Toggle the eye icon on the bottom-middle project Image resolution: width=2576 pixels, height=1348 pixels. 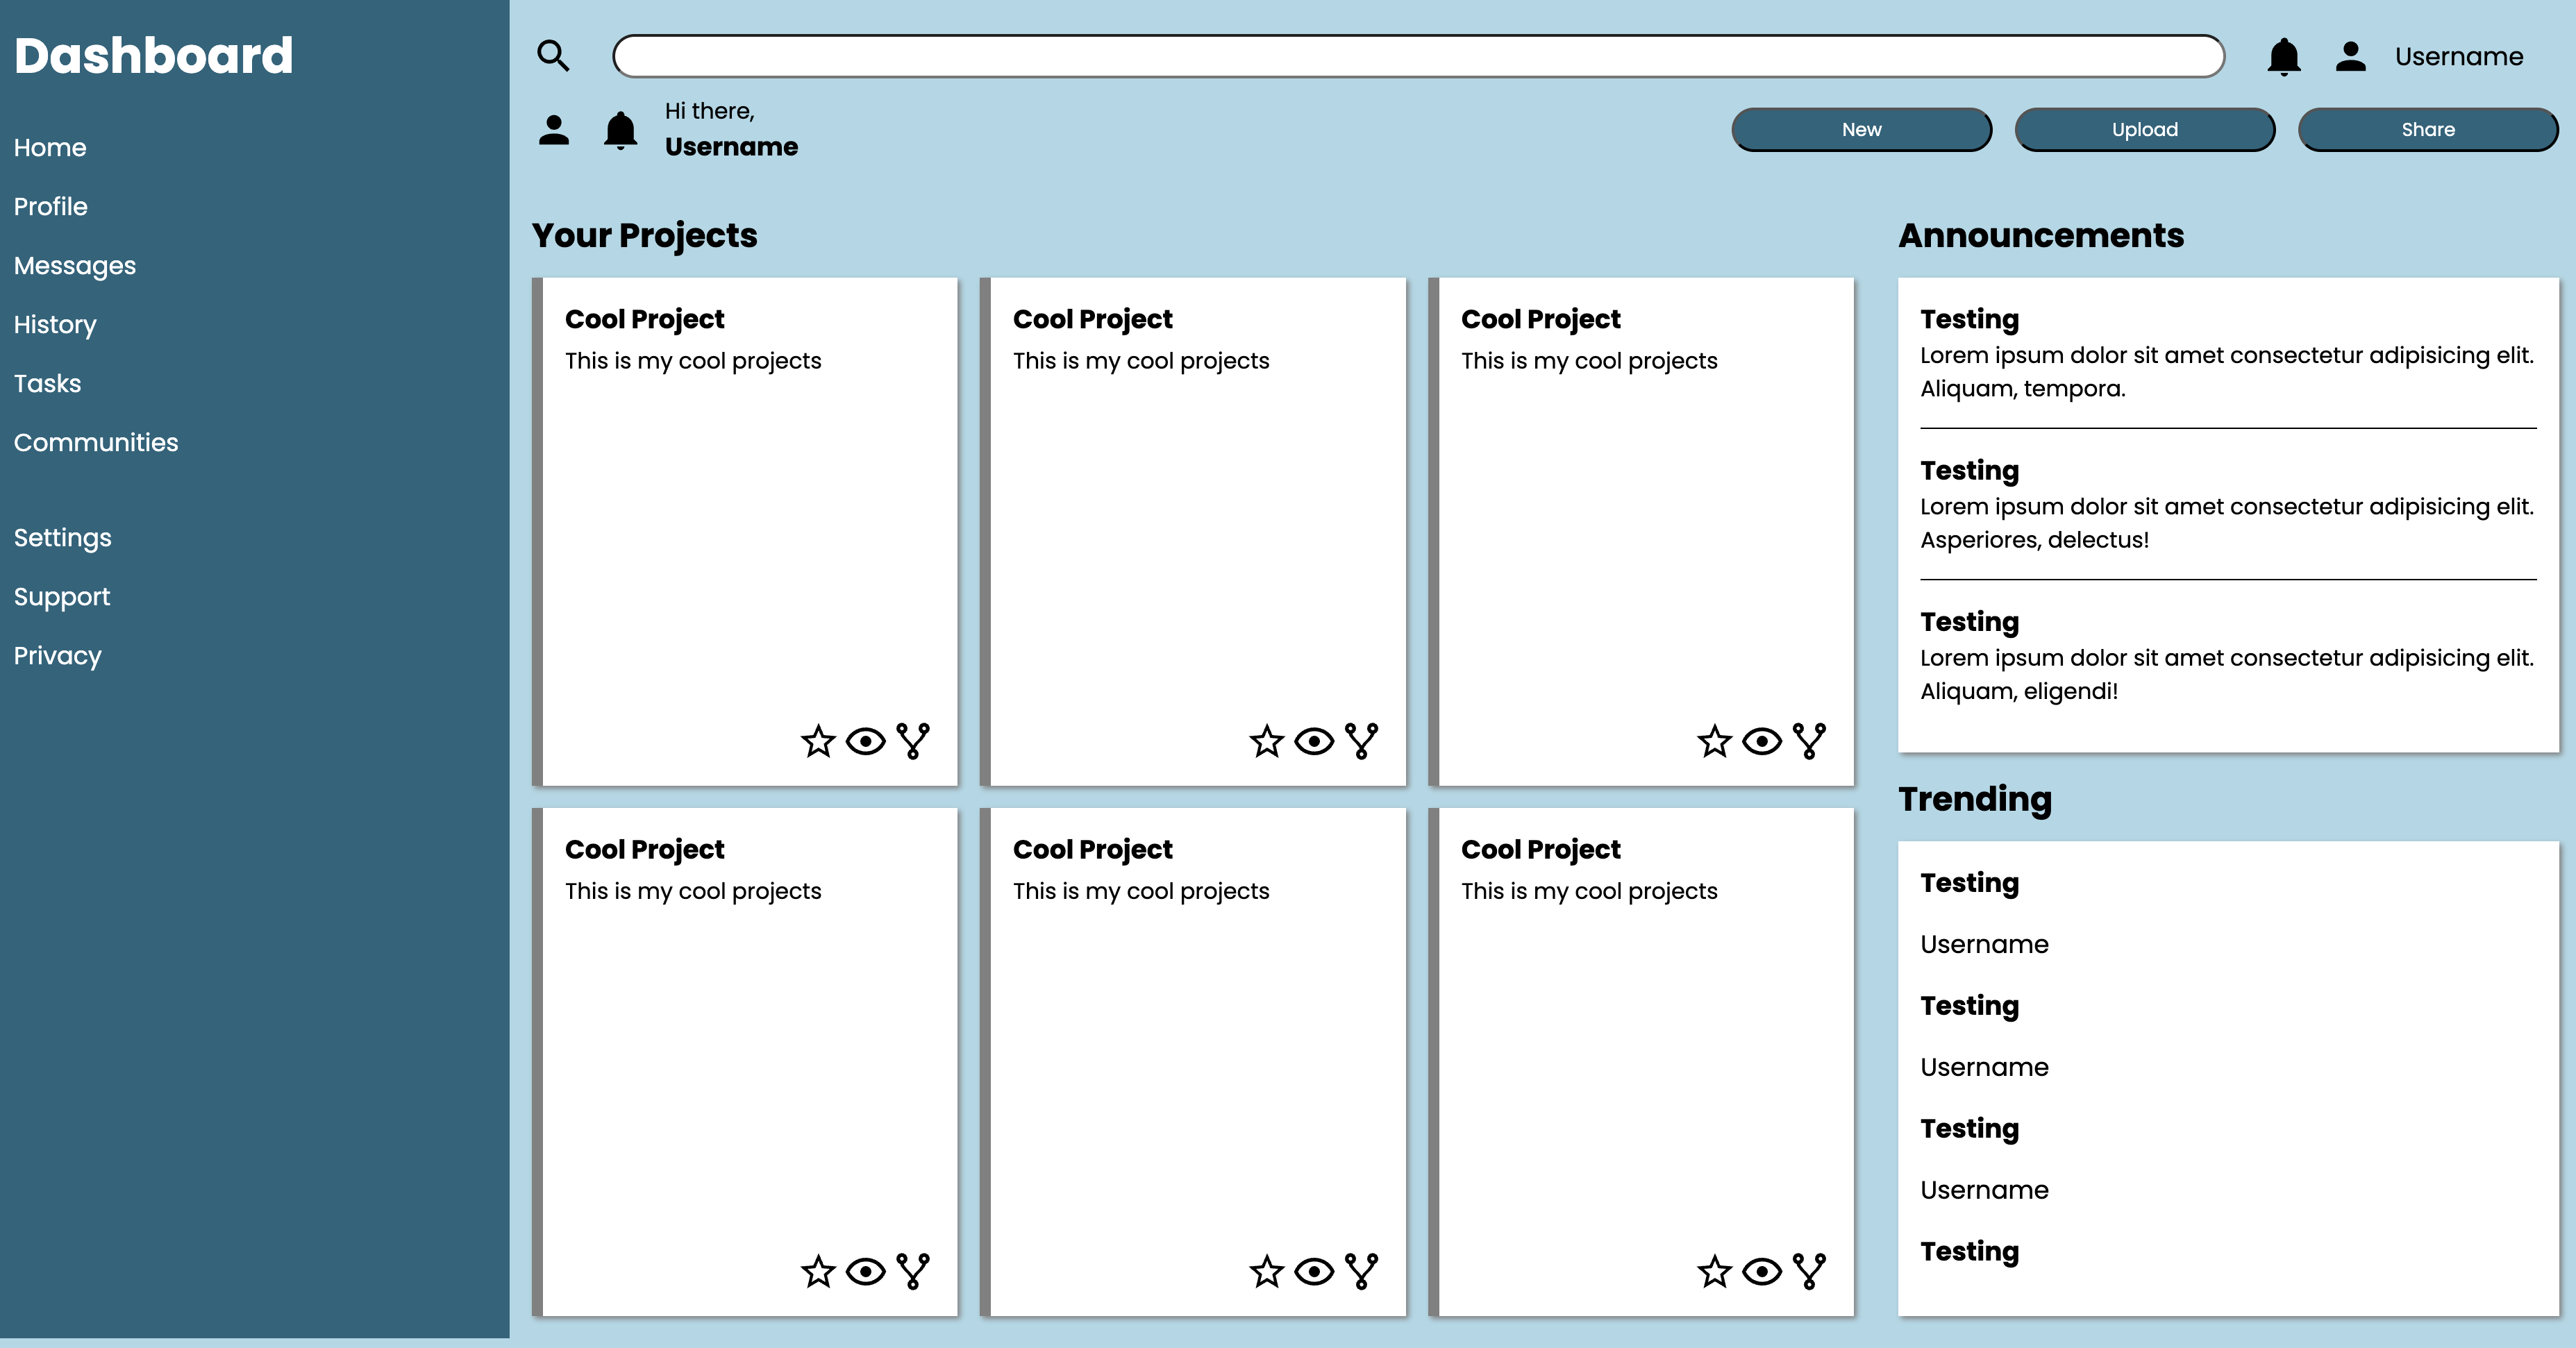(1312, 1272)
